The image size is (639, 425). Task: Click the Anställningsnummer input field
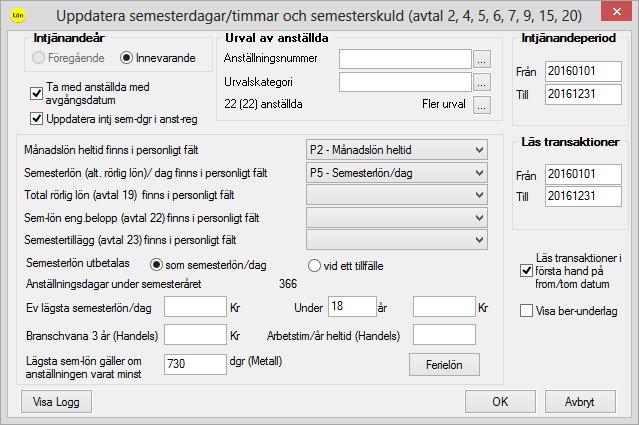click(405, 59)
